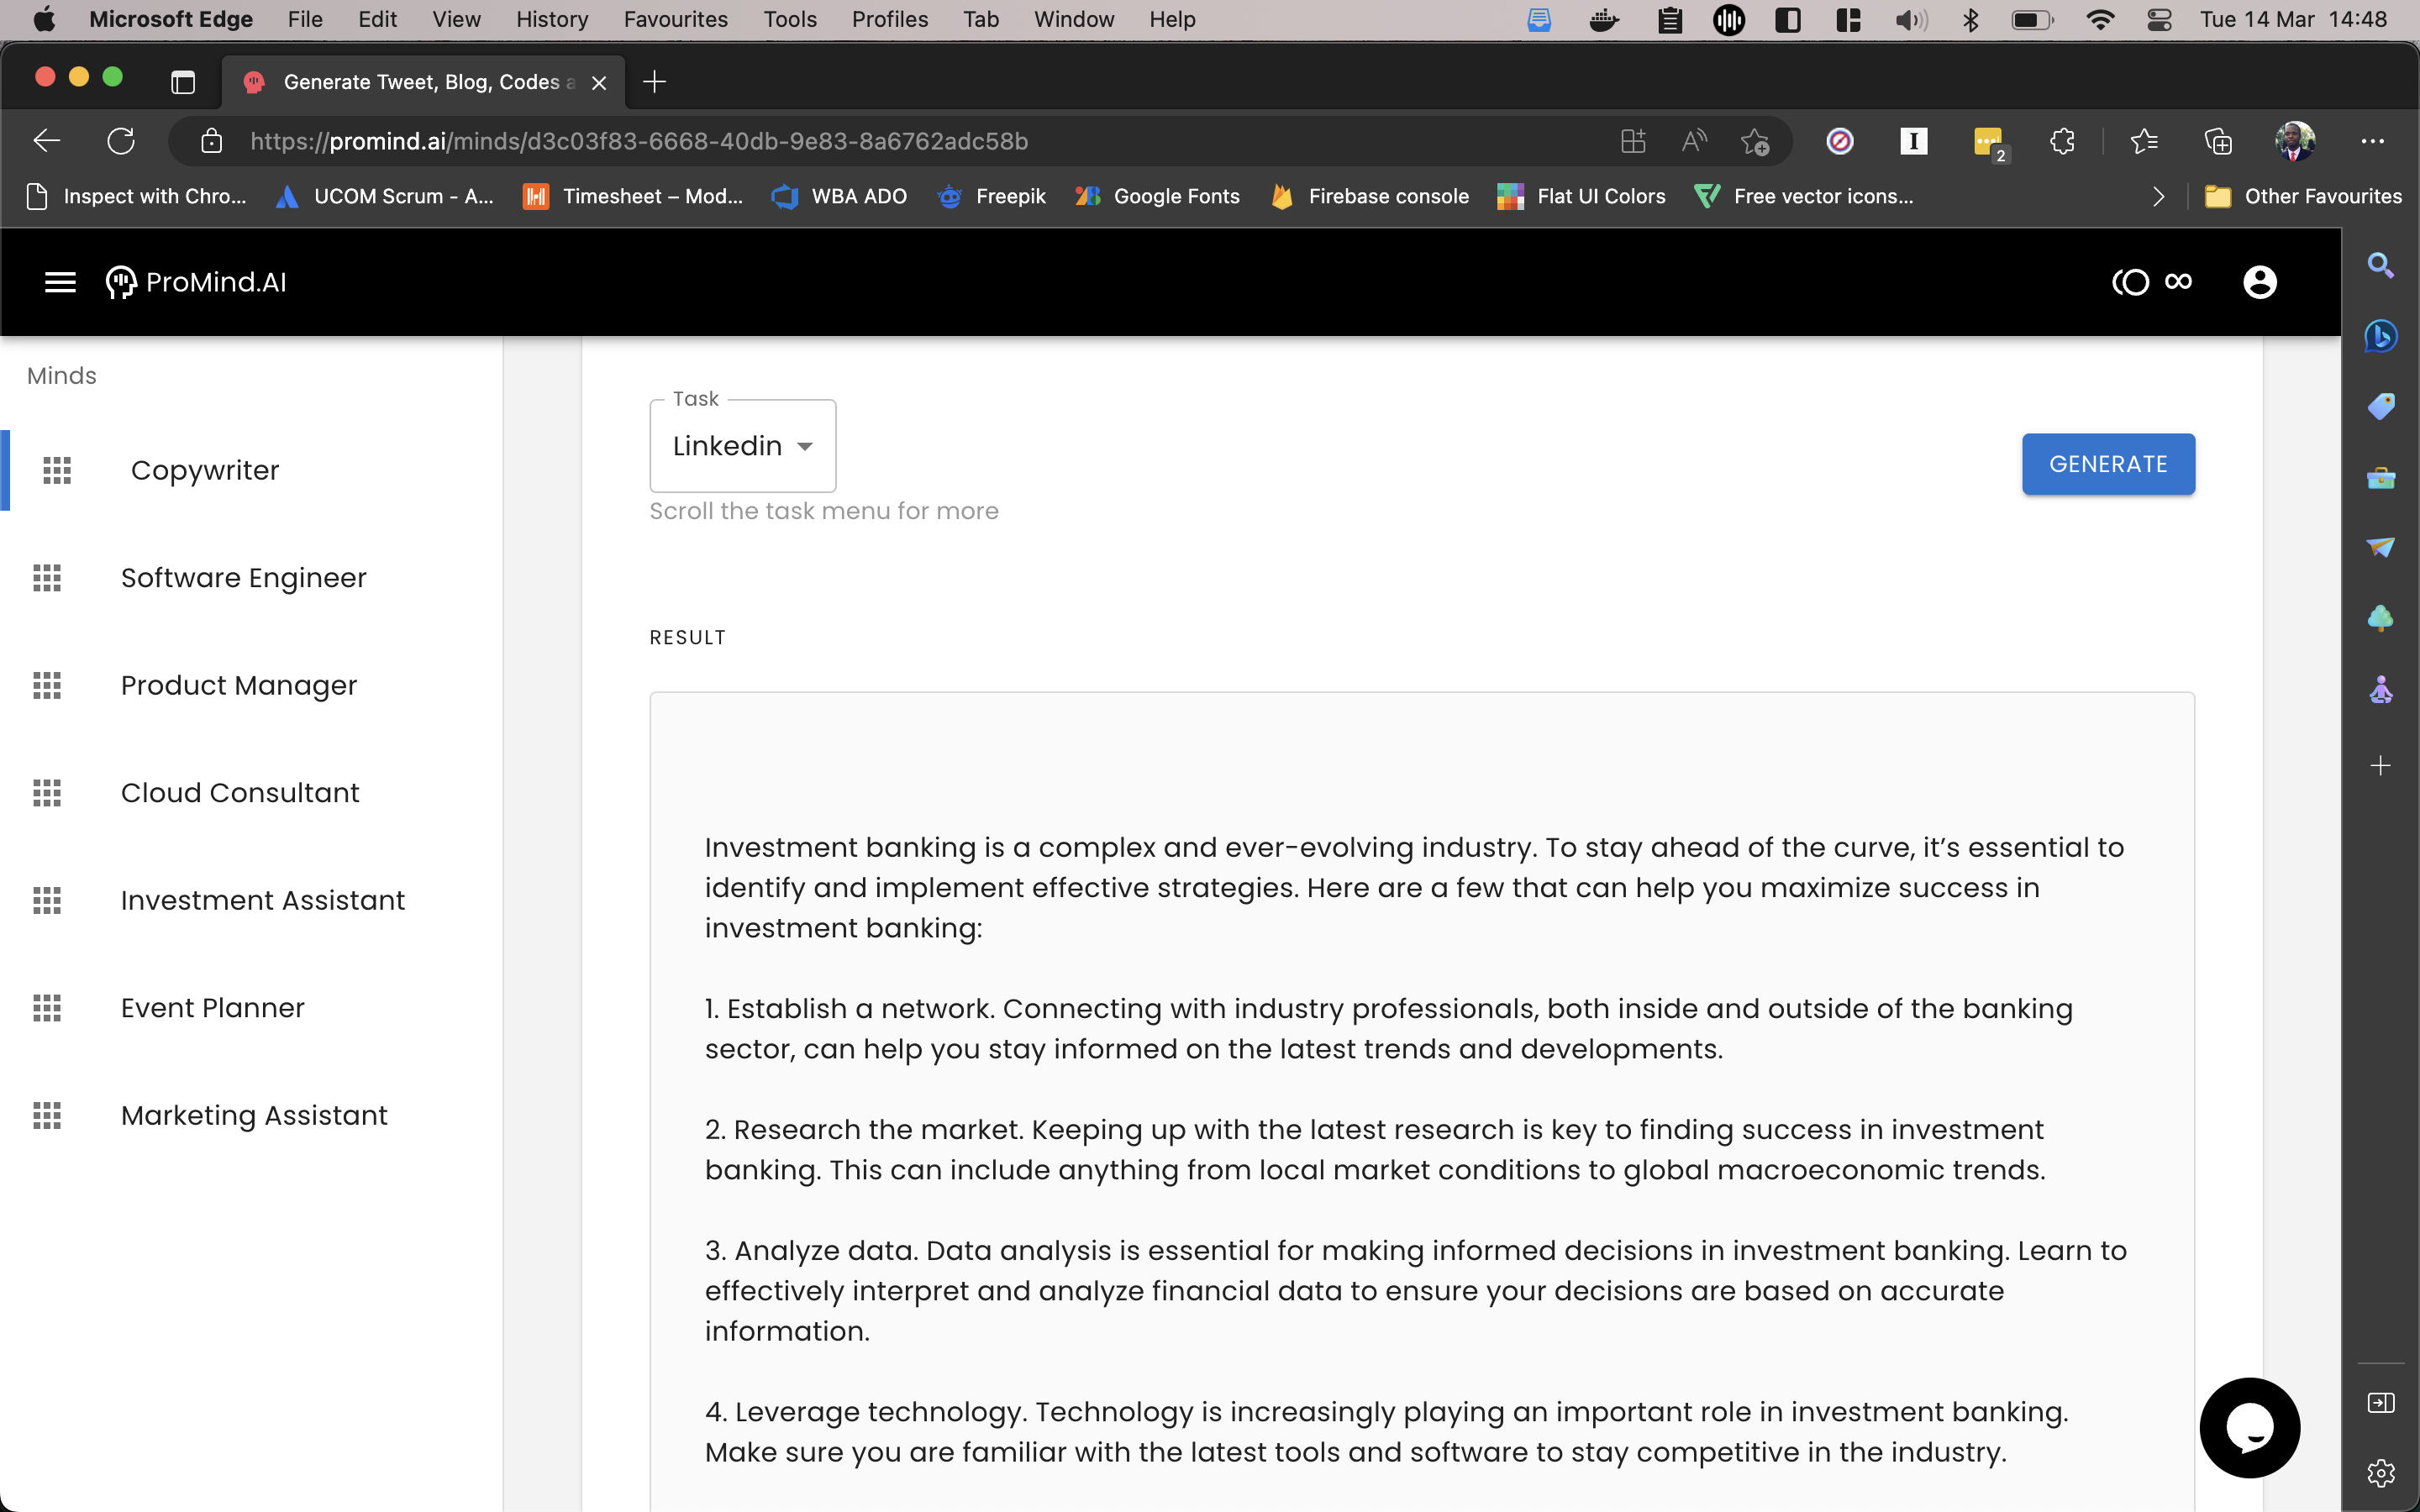
Task: Select the Copywriter mind
Action: [x=251, y=470]
